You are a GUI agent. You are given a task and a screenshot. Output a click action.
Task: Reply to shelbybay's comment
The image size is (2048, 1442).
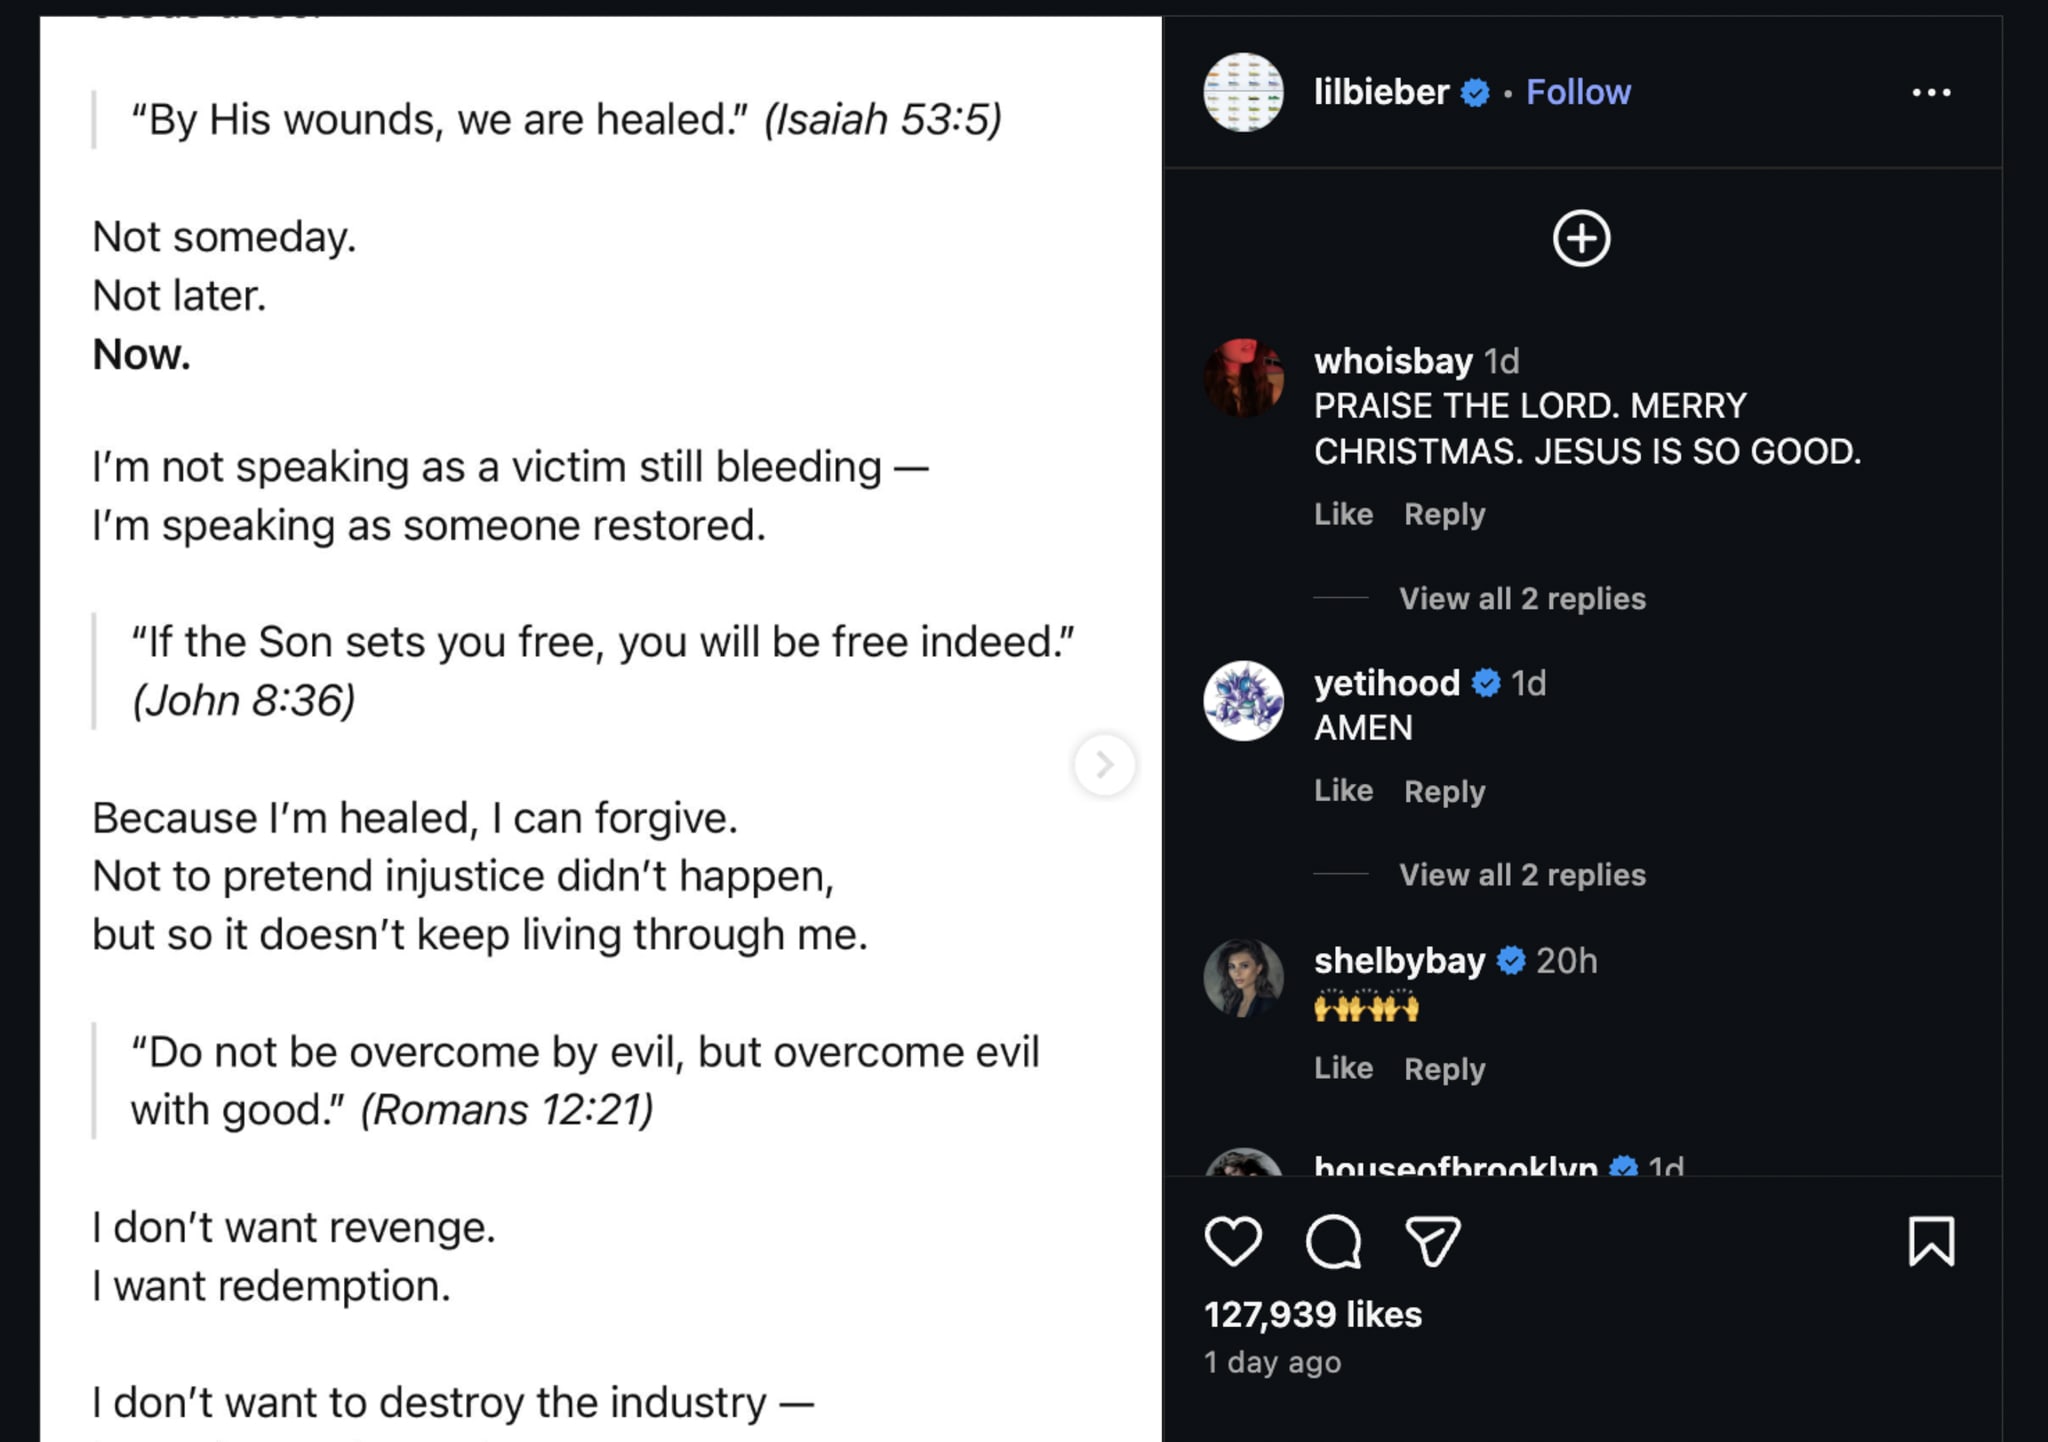[1444, 1069]
